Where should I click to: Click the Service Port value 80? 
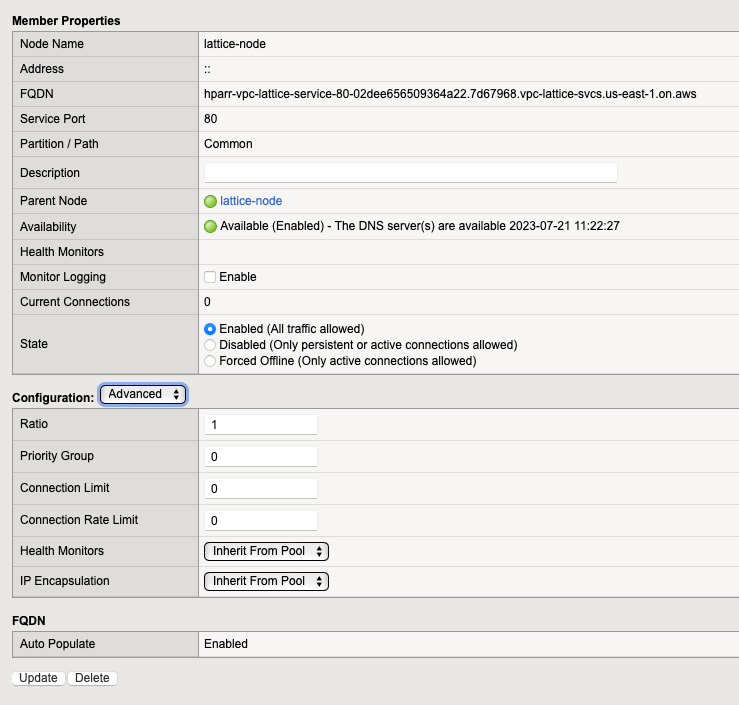(x=211, y=119)
